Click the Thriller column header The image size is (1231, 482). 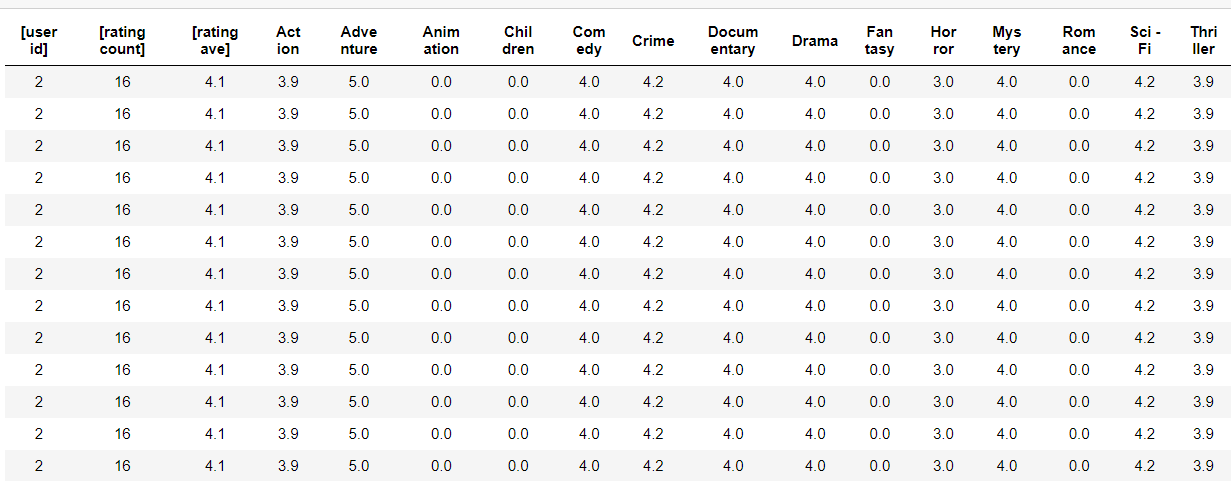(x=1203, y=41)
